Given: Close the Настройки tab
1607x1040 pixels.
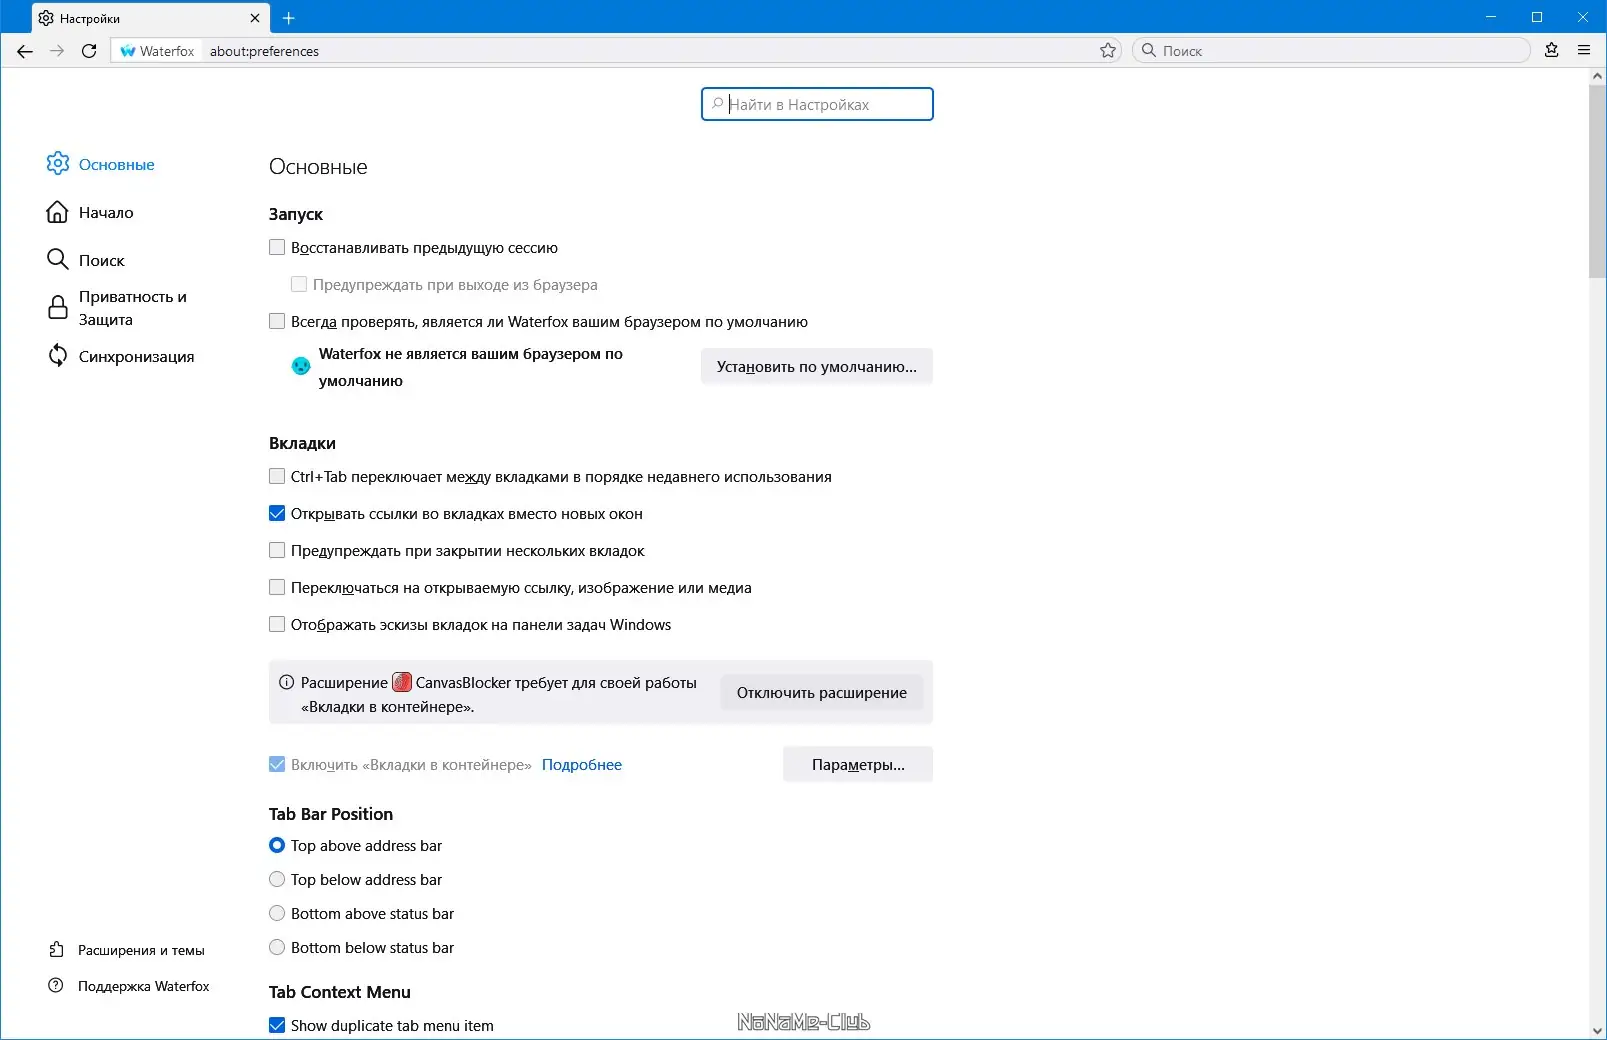Looking at the screenshot, I should tap(255, 18).
